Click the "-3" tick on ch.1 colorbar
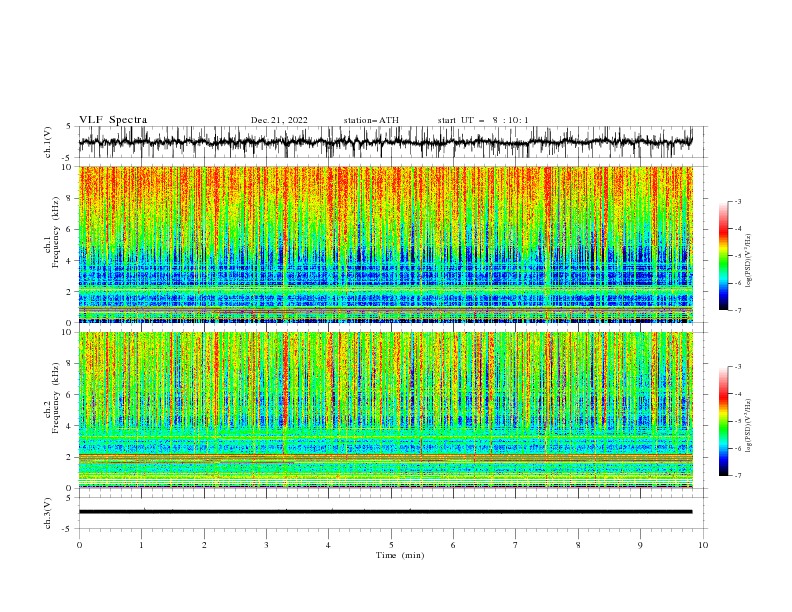The image size is (792, 612). (738, 201)
